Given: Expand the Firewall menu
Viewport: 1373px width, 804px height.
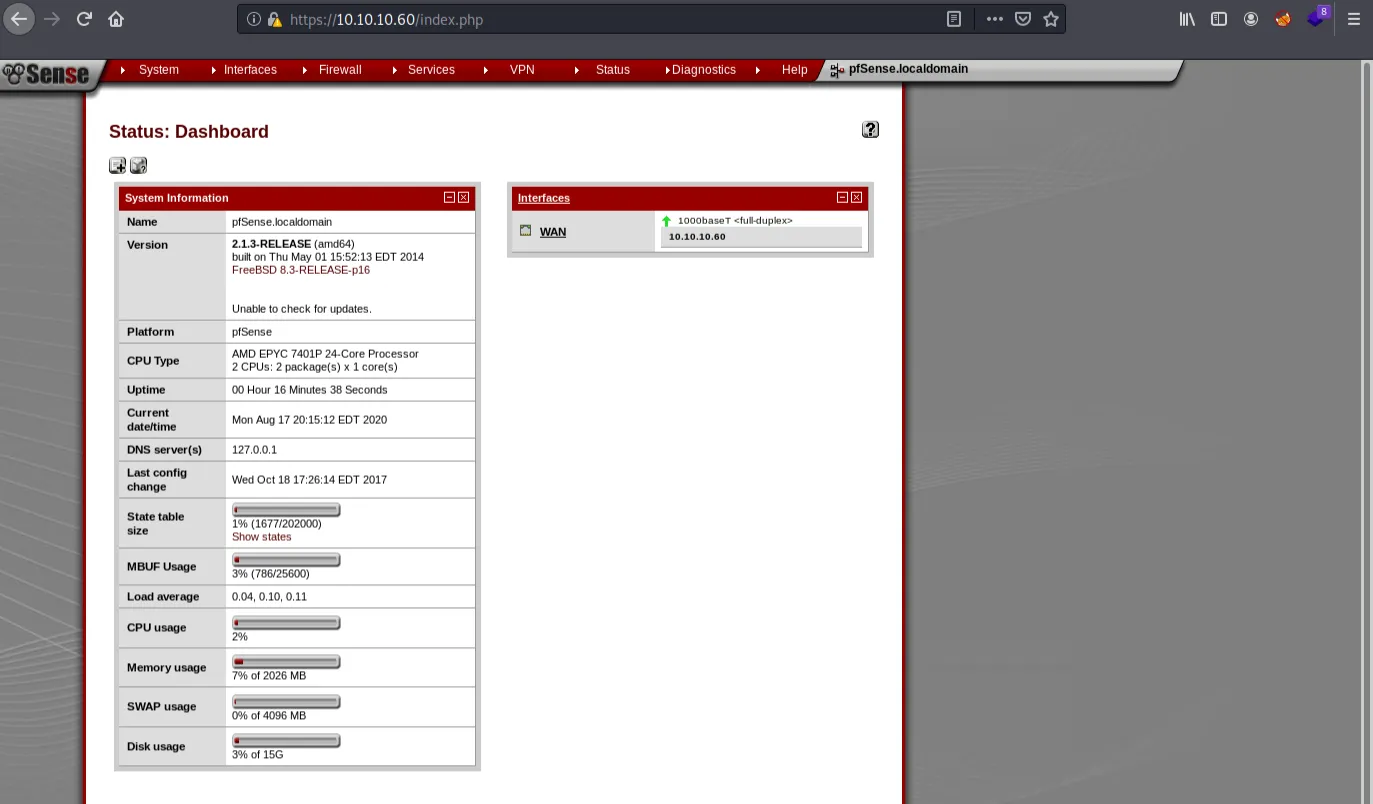Looking at the screenshot, I should pyautogui.click(x=340, y=70).
